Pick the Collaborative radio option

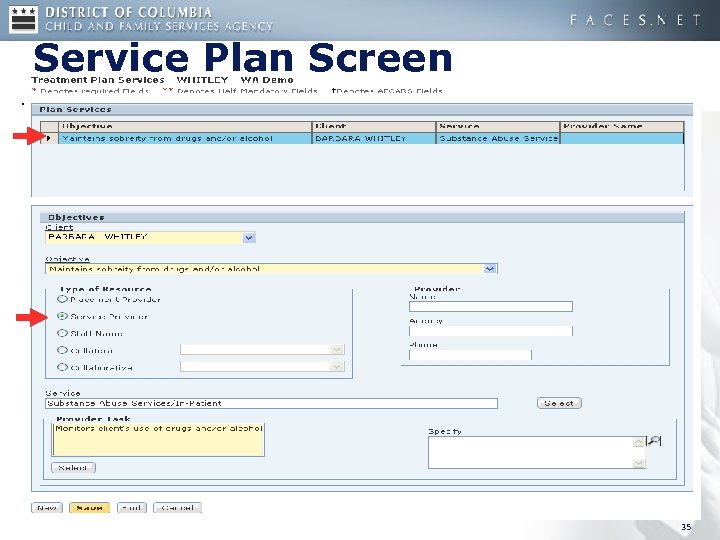(x=62, y=367)
